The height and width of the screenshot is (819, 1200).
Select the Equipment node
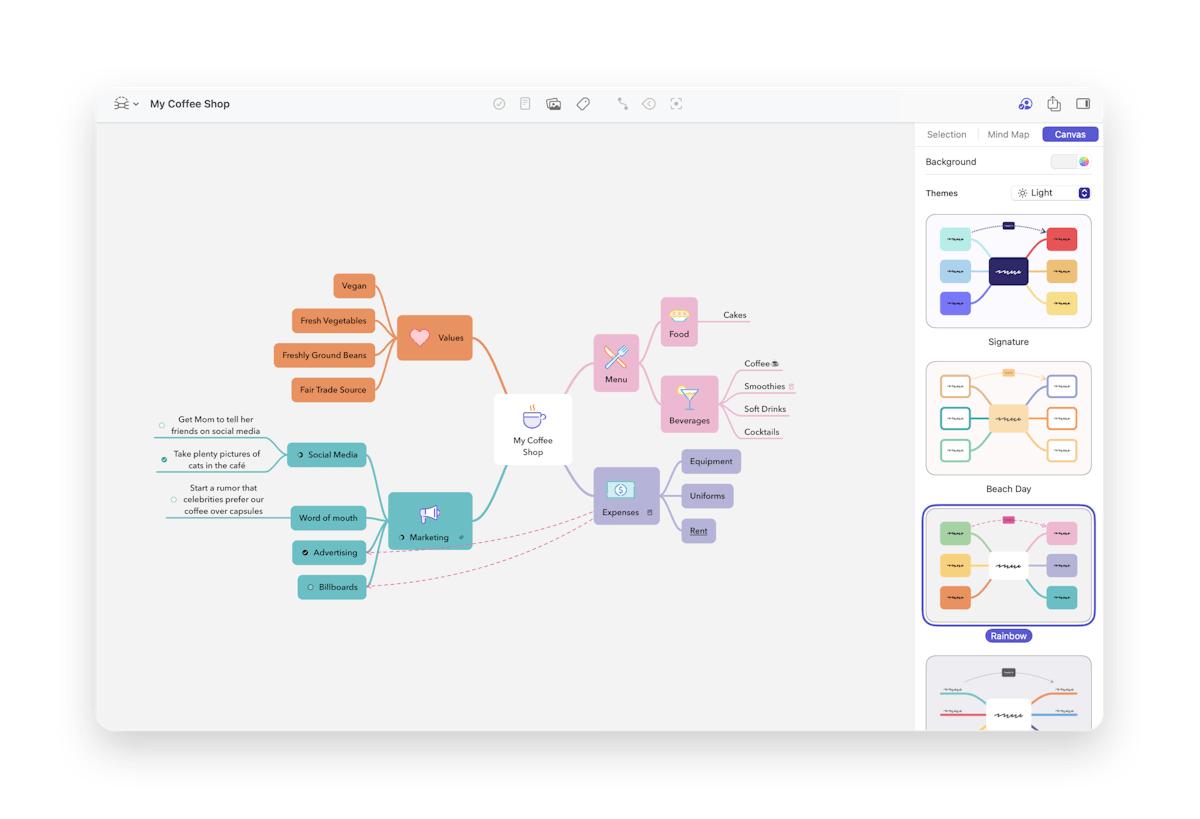pos(711,461)
